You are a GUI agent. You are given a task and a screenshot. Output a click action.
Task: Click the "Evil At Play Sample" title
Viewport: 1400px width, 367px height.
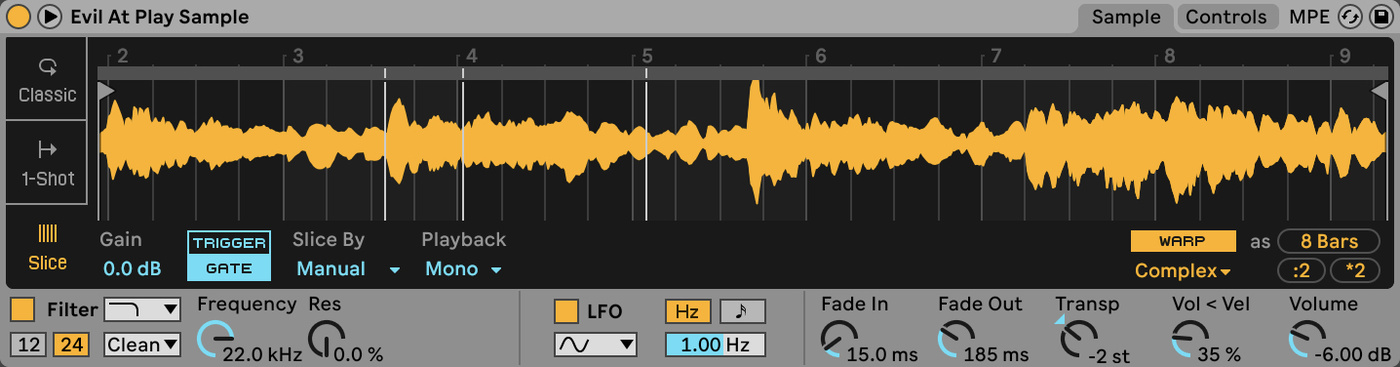pyautogui.click(x=160, y=17)
